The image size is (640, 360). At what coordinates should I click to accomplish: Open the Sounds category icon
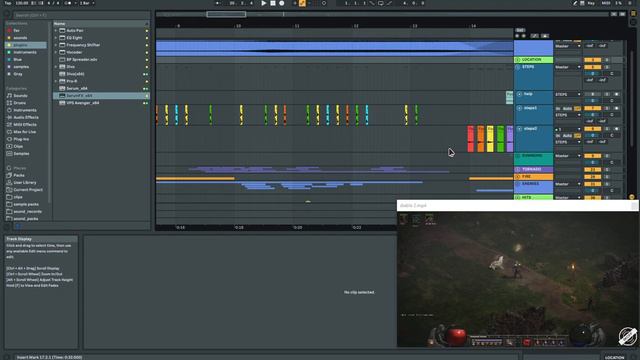tap(9, 96)
